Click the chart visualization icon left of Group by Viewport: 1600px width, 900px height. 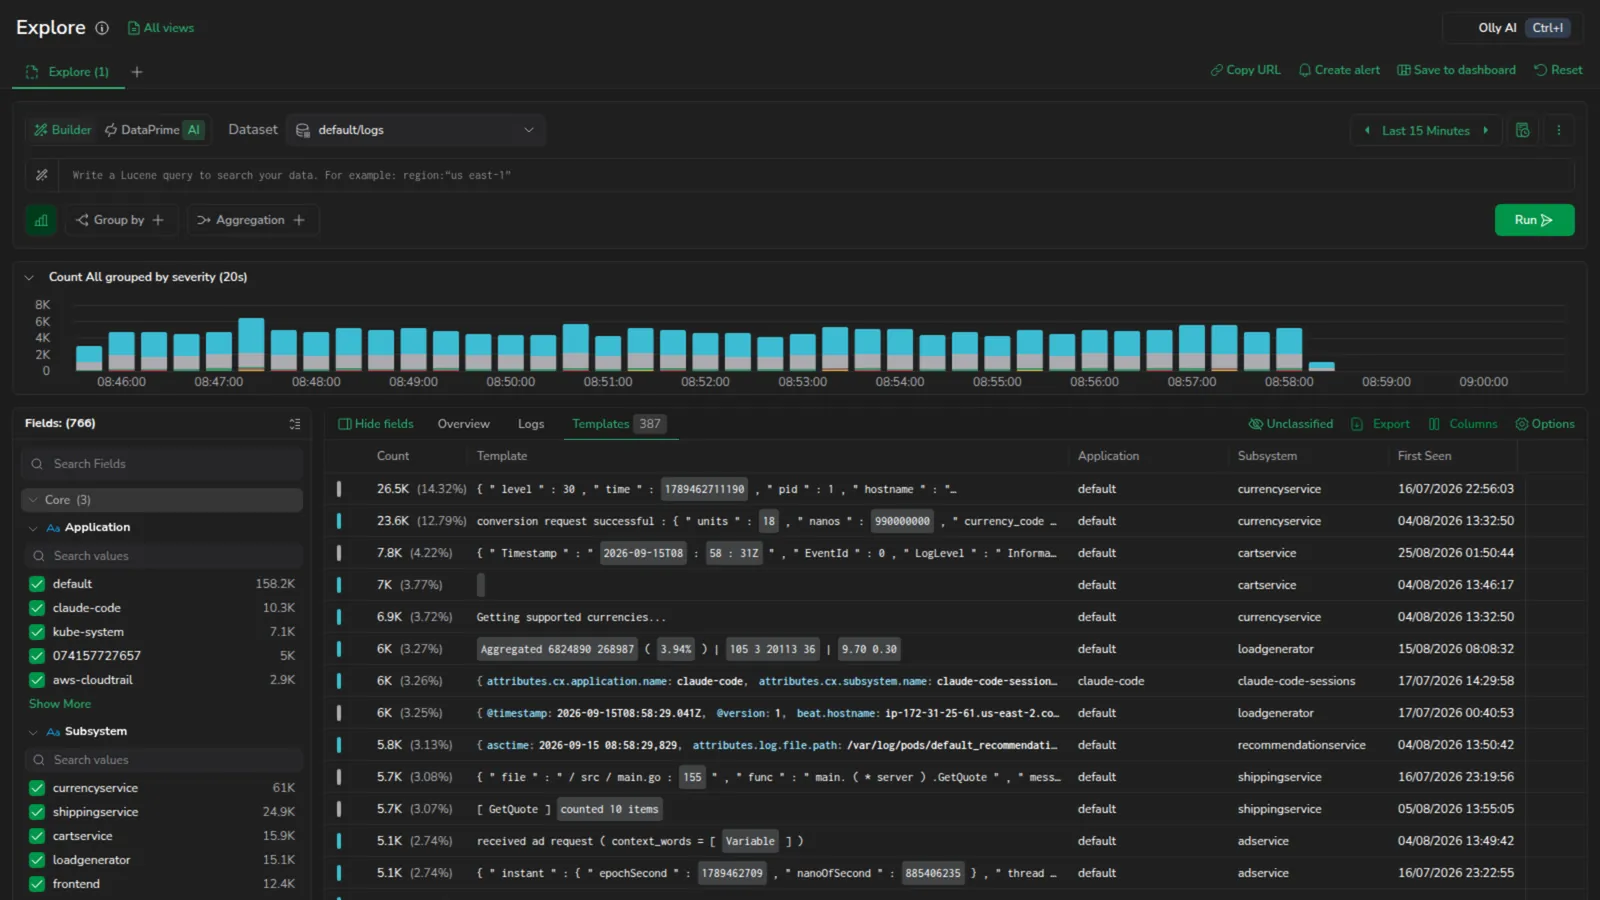(x=41, y=220)
